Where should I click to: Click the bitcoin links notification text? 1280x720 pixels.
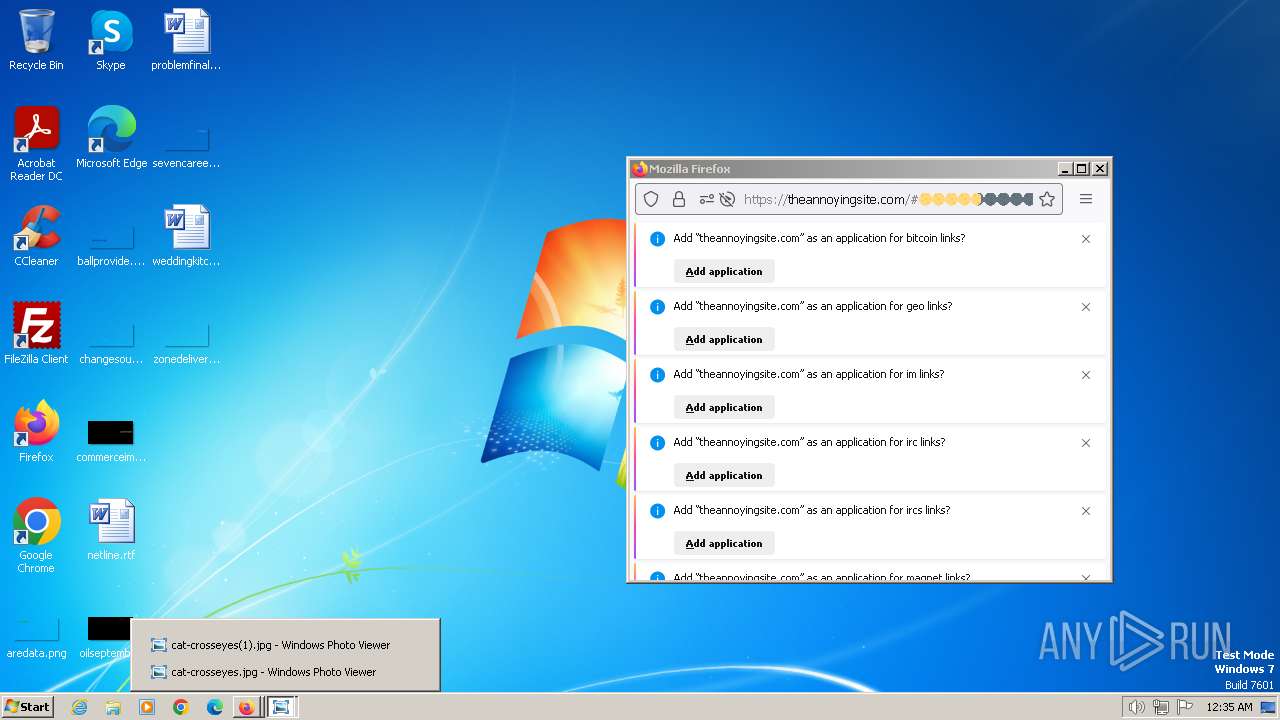[x=819, y=238]
